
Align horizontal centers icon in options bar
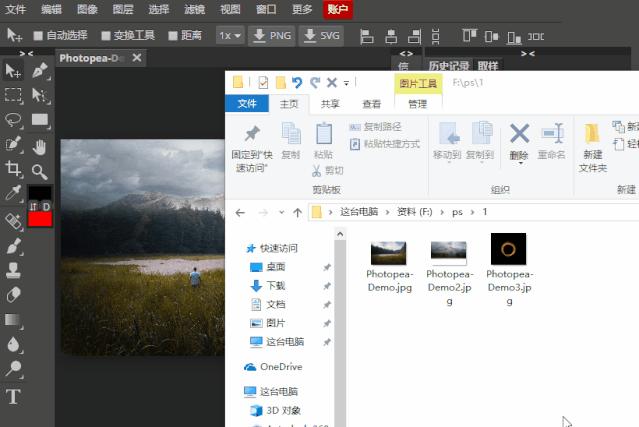[x=391, y=36]
